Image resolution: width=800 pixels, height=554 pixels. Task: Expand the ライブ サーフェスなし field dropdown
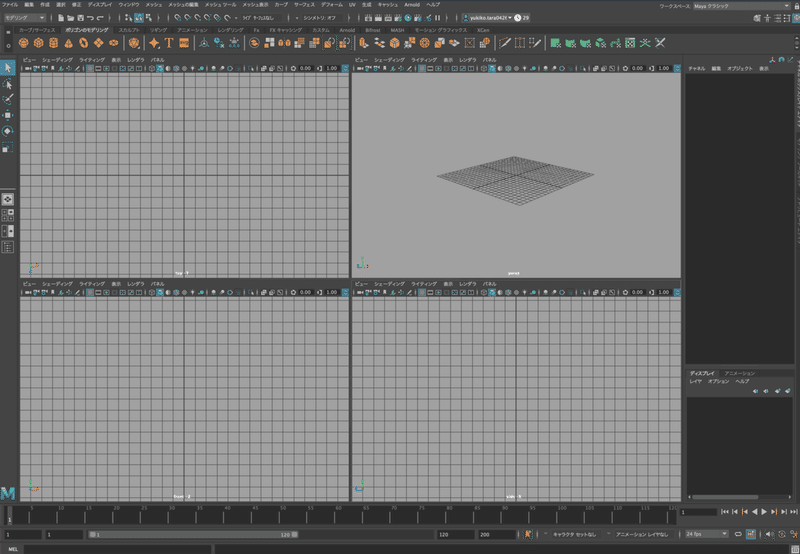click(x=236, y=18)
